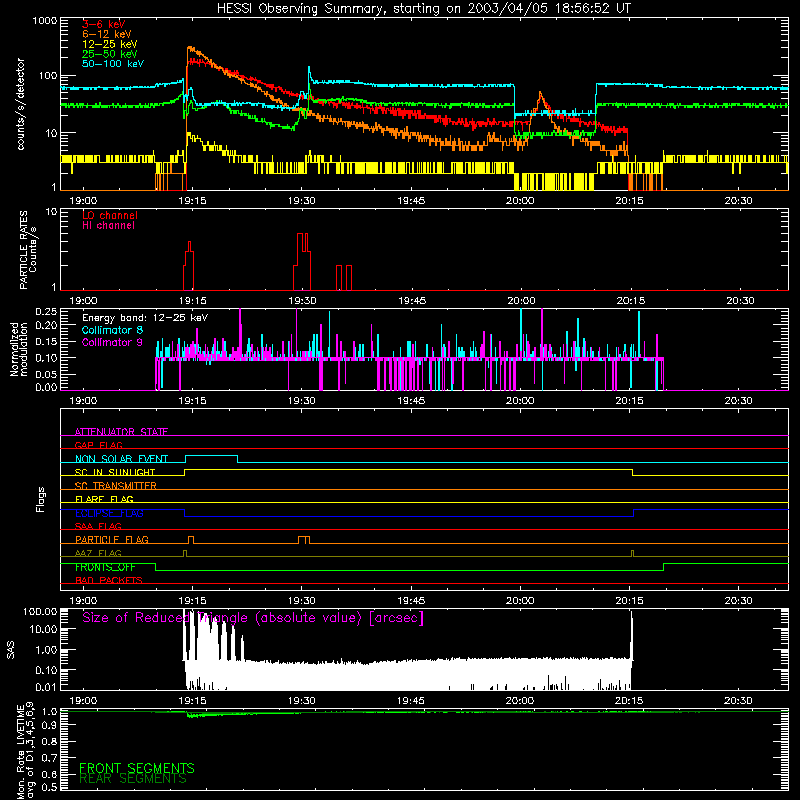Viewport: 800px width, 800px height.
Task: Select the FRONTS OFF flag label
Action: (x=105, y=567)
